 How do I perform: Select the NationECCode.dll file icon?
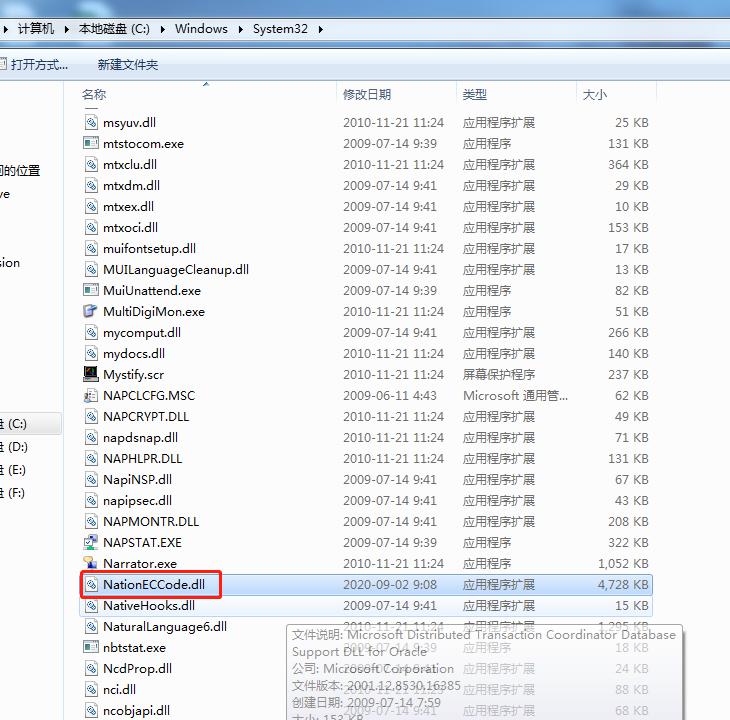(x=92, y=585)
